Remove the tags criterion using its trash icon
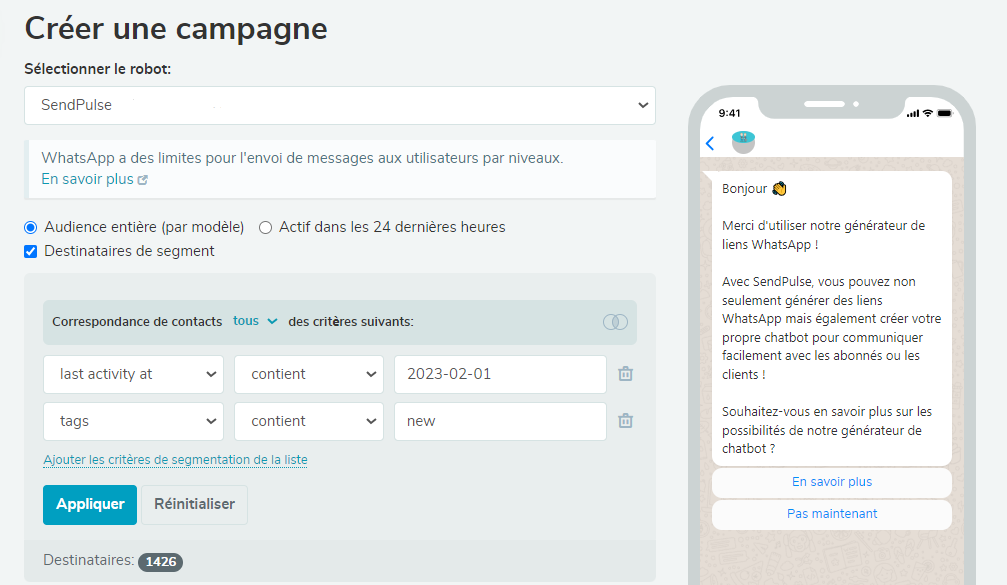 tap(625, 420)
